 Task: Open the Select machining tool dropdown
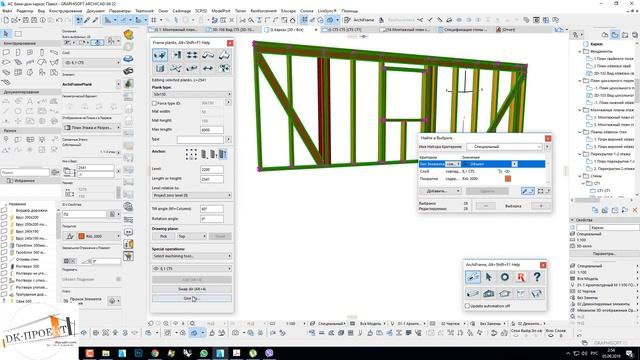point(192,256)
